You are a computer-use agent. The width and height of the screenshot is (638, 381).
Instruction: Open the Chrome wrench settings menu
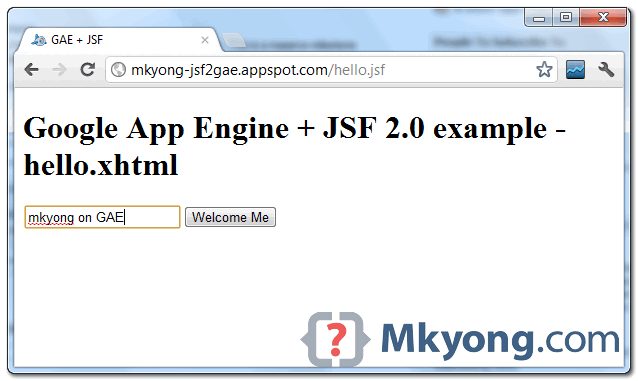click(x=606, y=70)
